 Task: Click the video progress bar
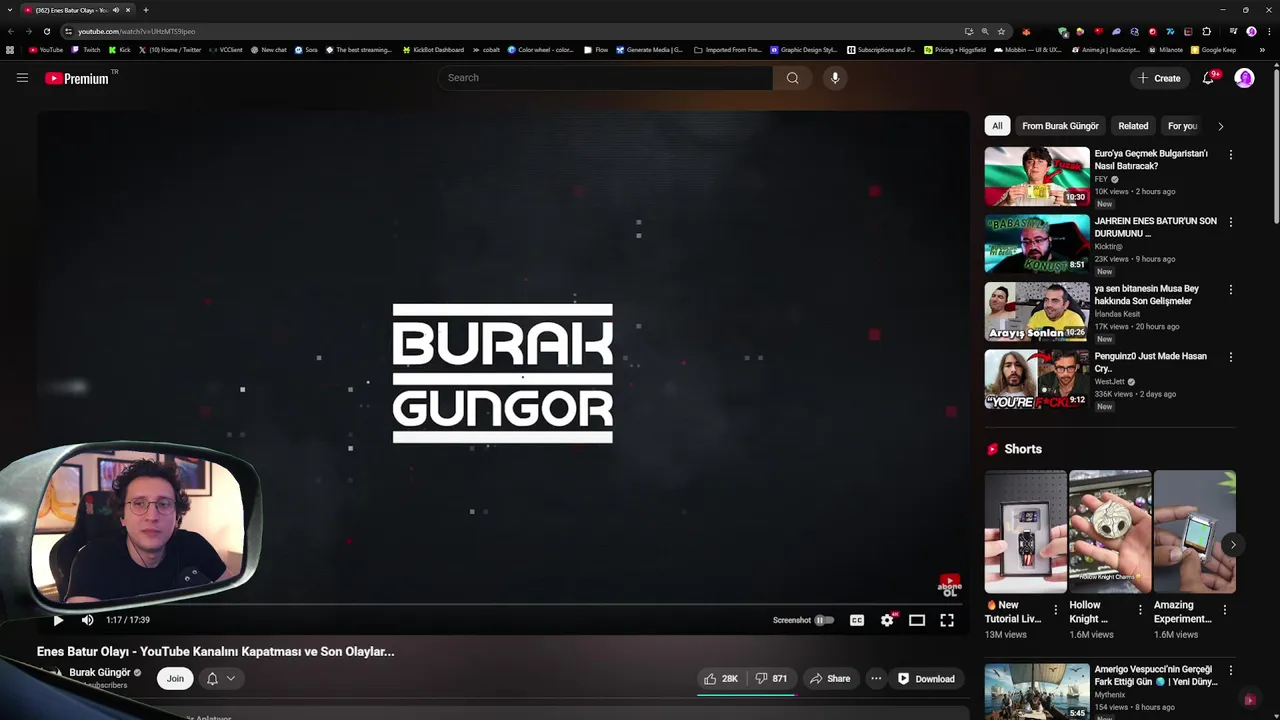[x=503, y=604]
